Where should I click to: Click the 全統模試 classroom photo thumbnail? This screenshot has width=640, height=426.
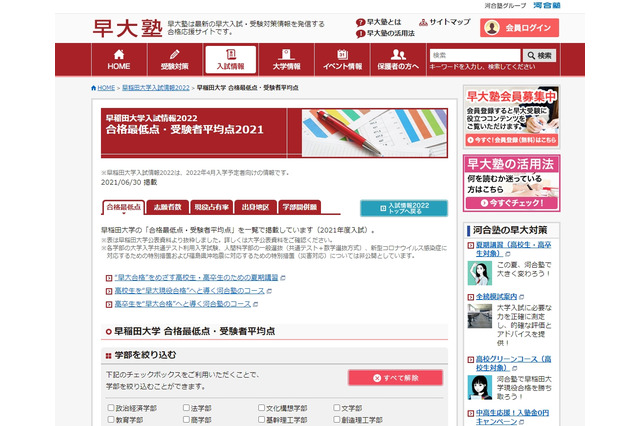[480, 316]
